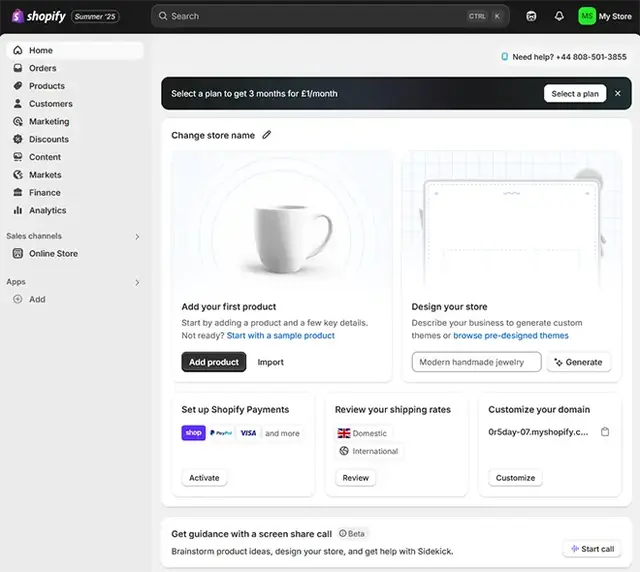
Task: Focus the top Search bar
Action: point(330,16)
